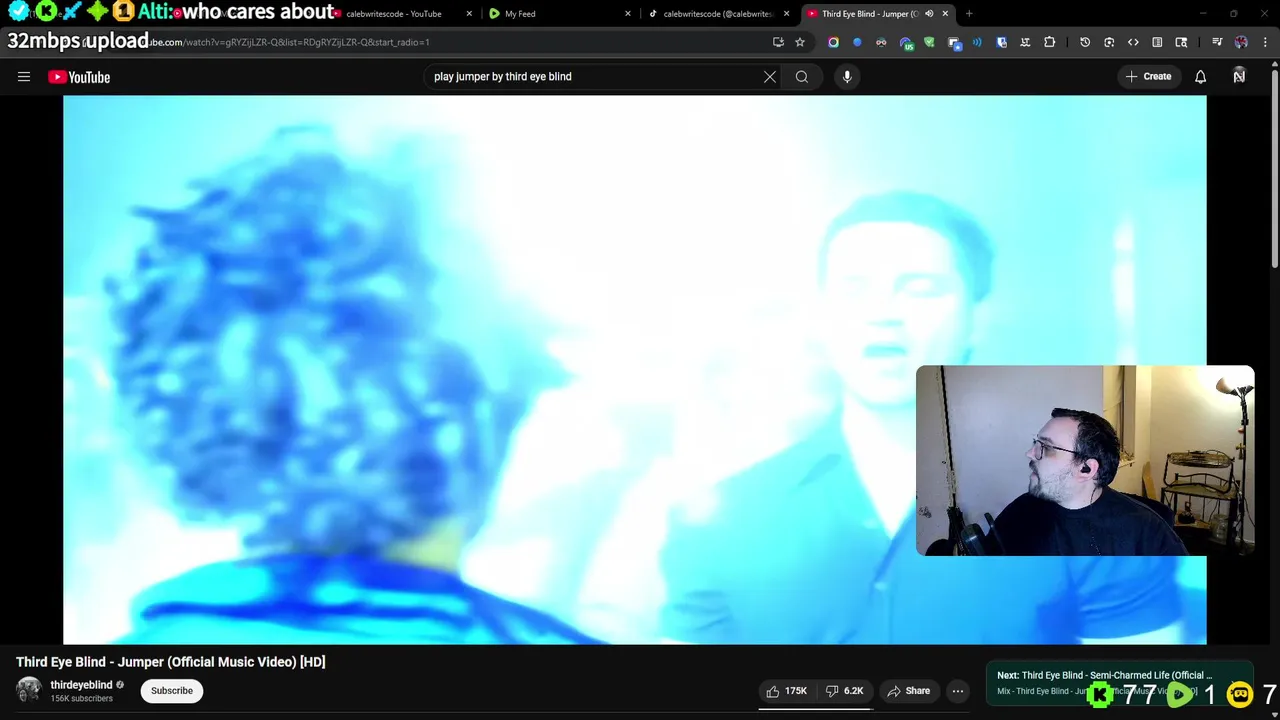This screenshot has height=720, width=1280.
Task: Open the Chrome profile avatar
Action: point(1241,42)
